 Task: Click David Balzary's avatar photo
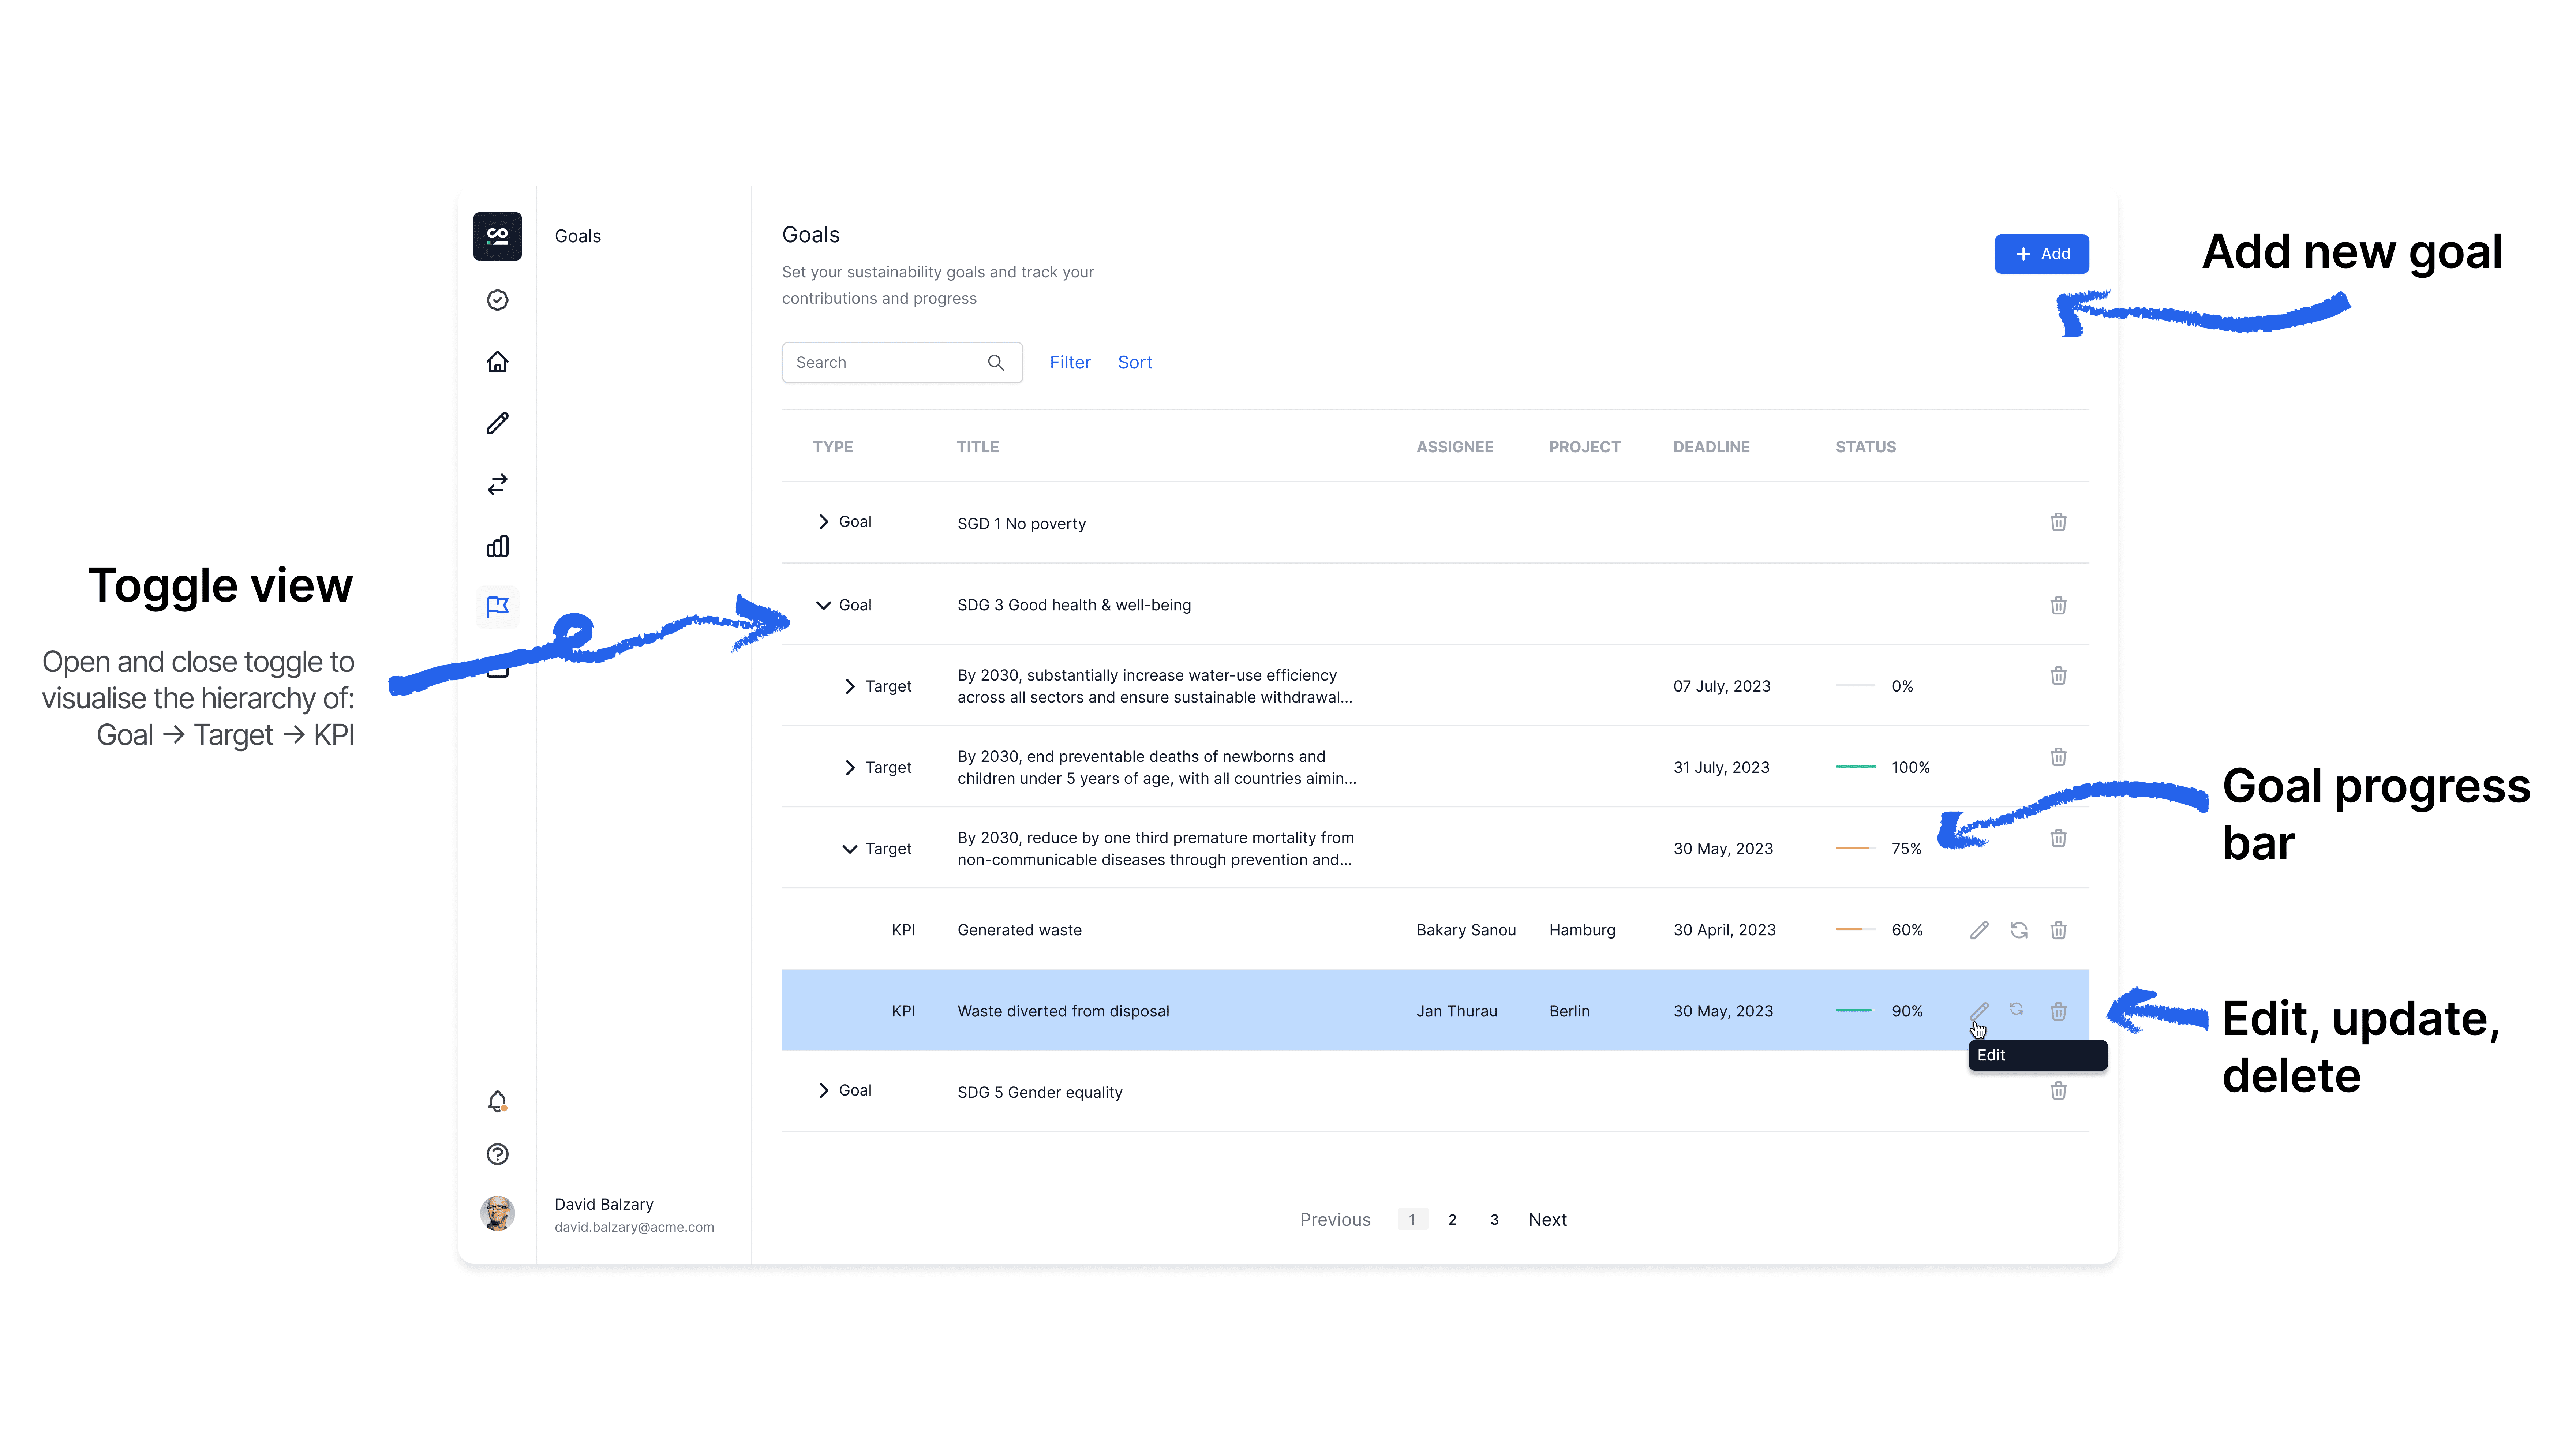pyautogui.click(x=497, y=1213)
